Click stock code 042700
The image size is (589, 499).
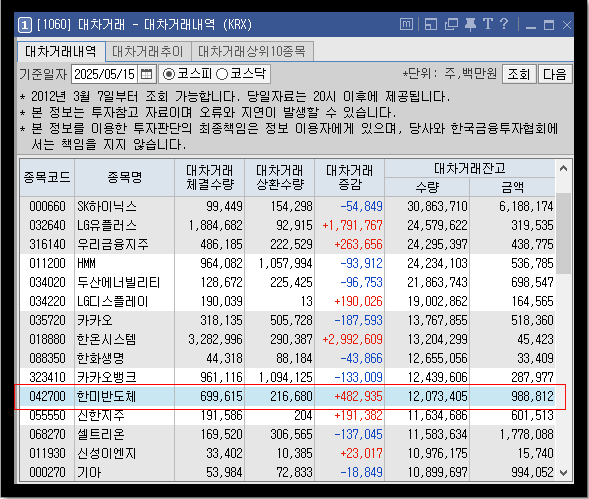coord(47,396)
